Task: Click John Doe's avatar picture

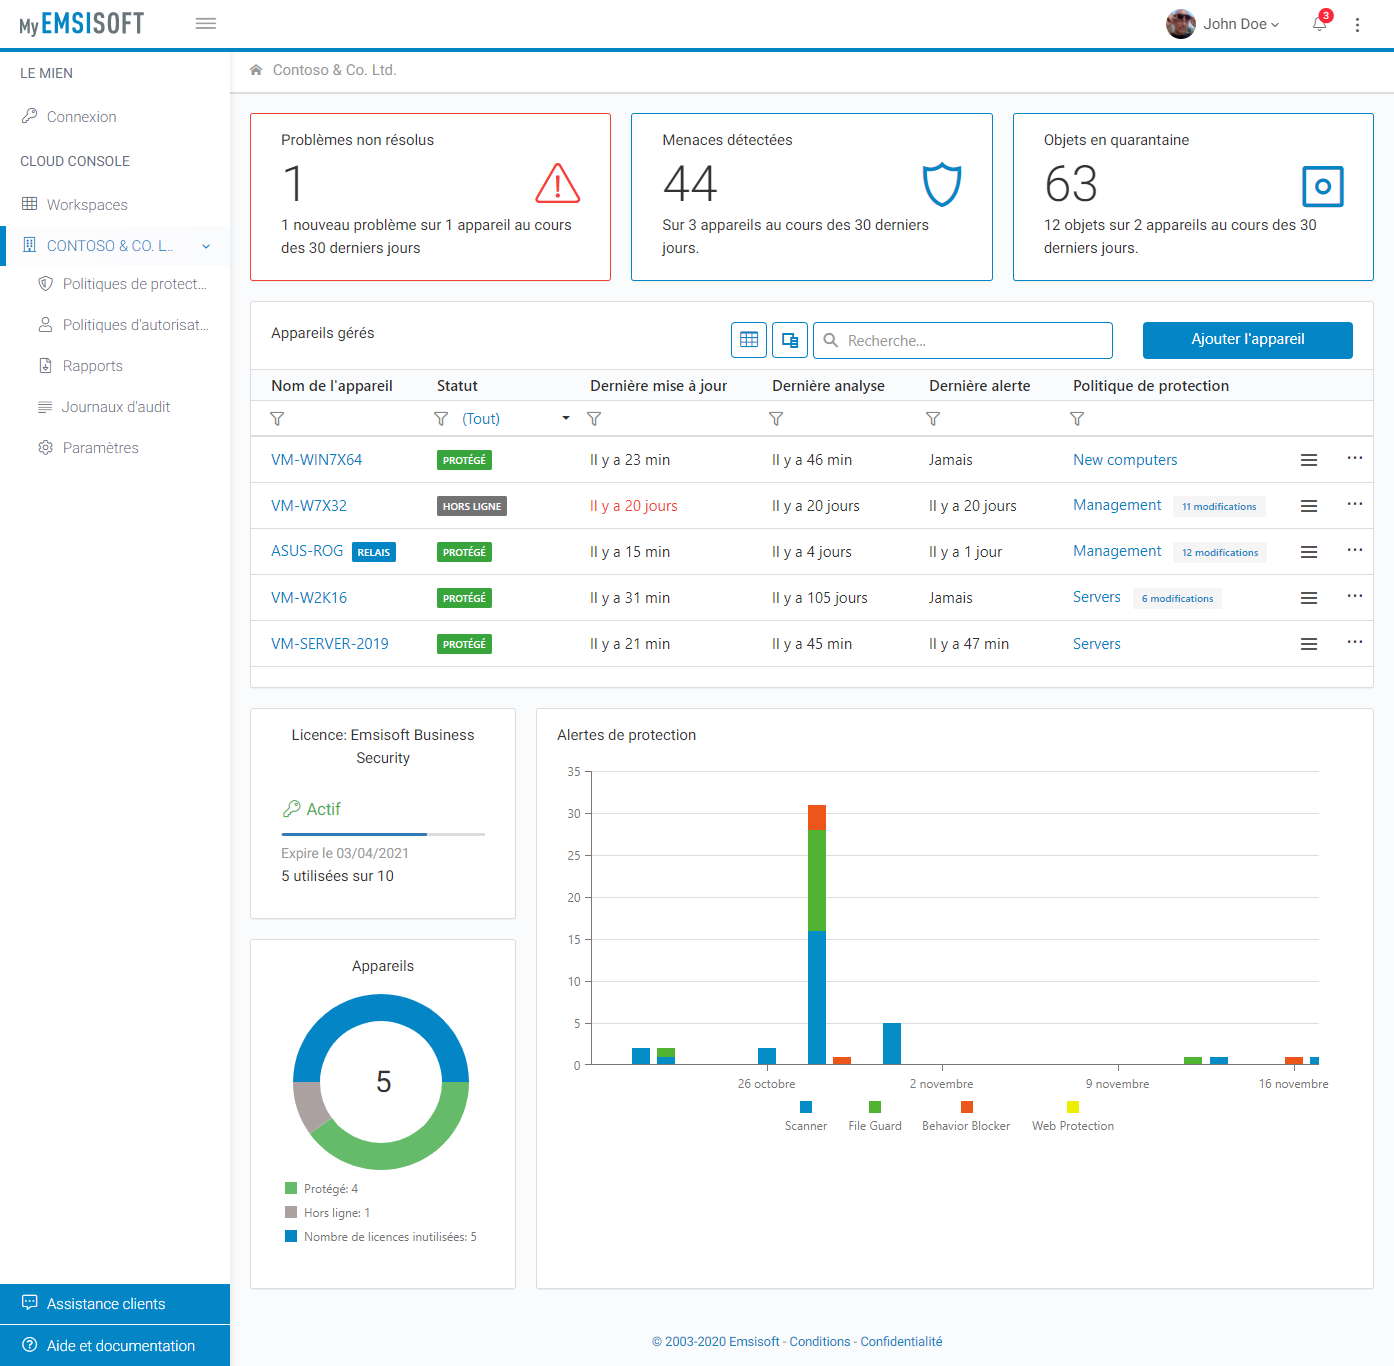Action: coord(1181,24)
